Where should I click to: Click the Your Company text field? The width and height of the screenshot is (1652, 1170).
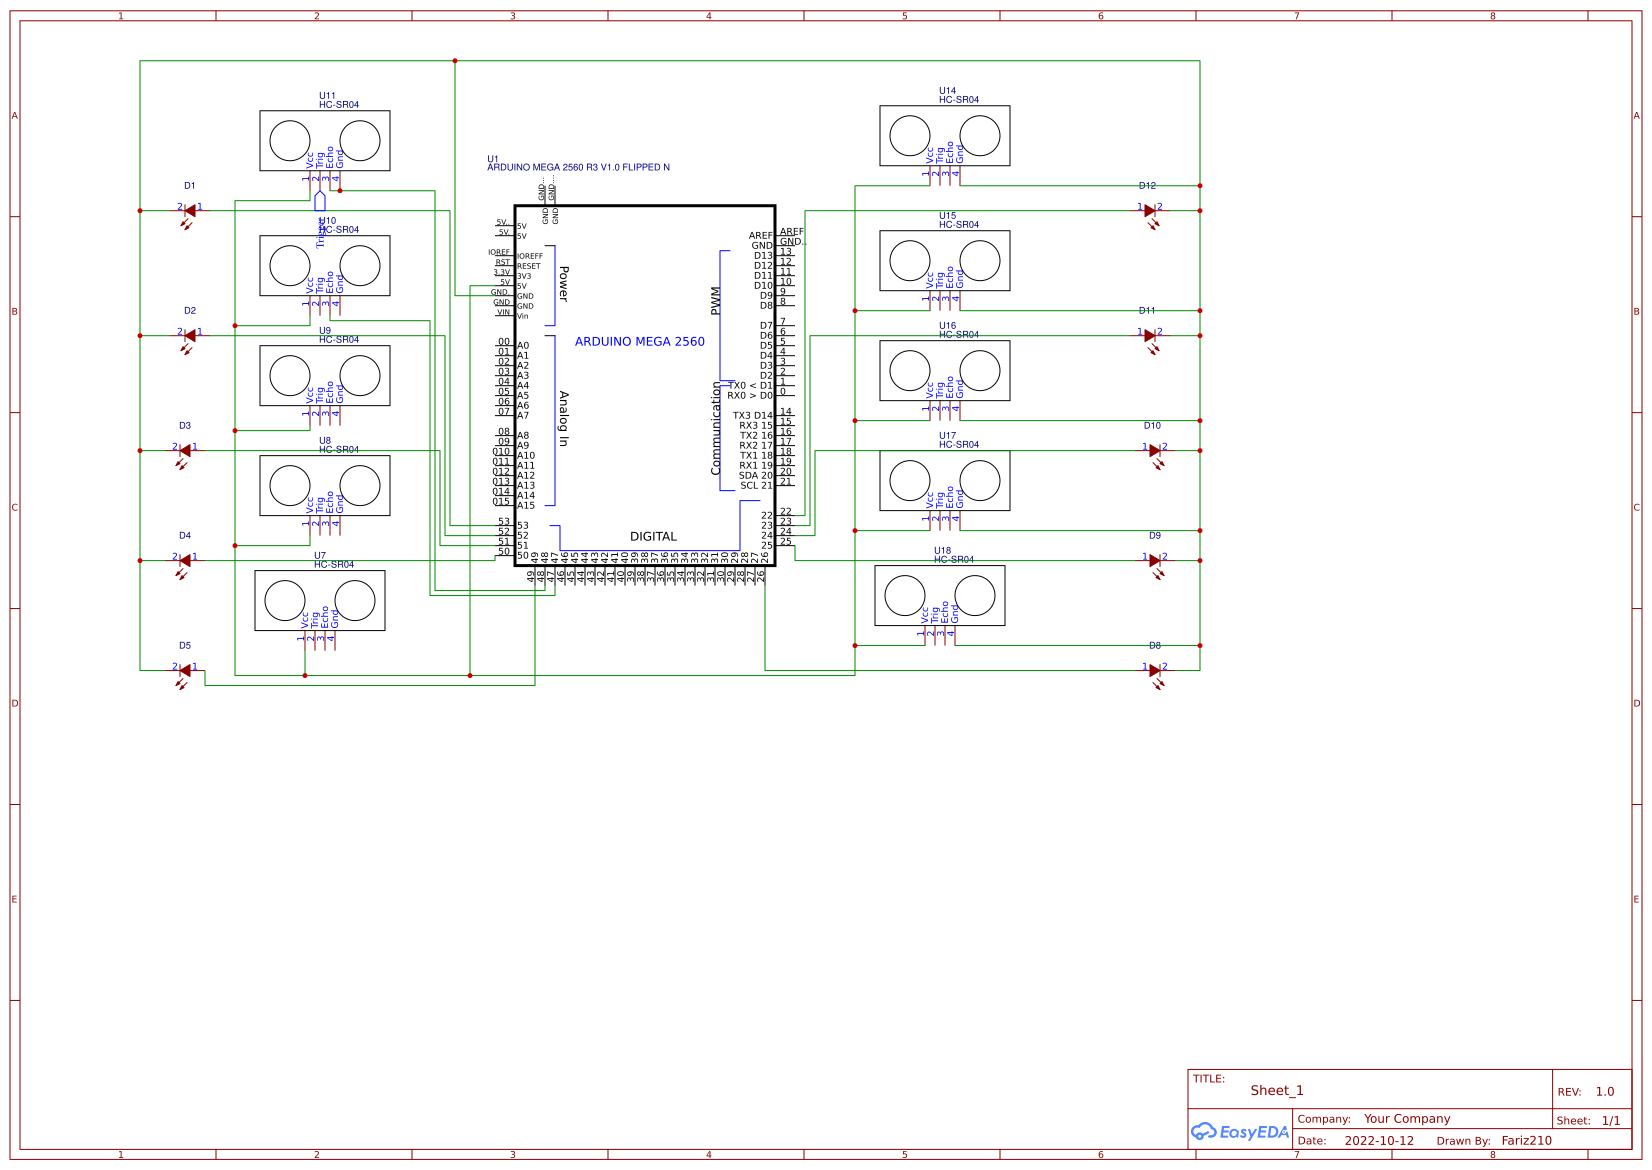point(1405,1118)
